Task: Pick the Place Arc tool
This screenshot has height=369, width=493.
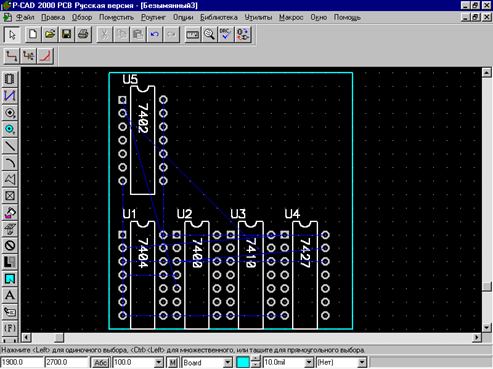Action: pos(10,162)
